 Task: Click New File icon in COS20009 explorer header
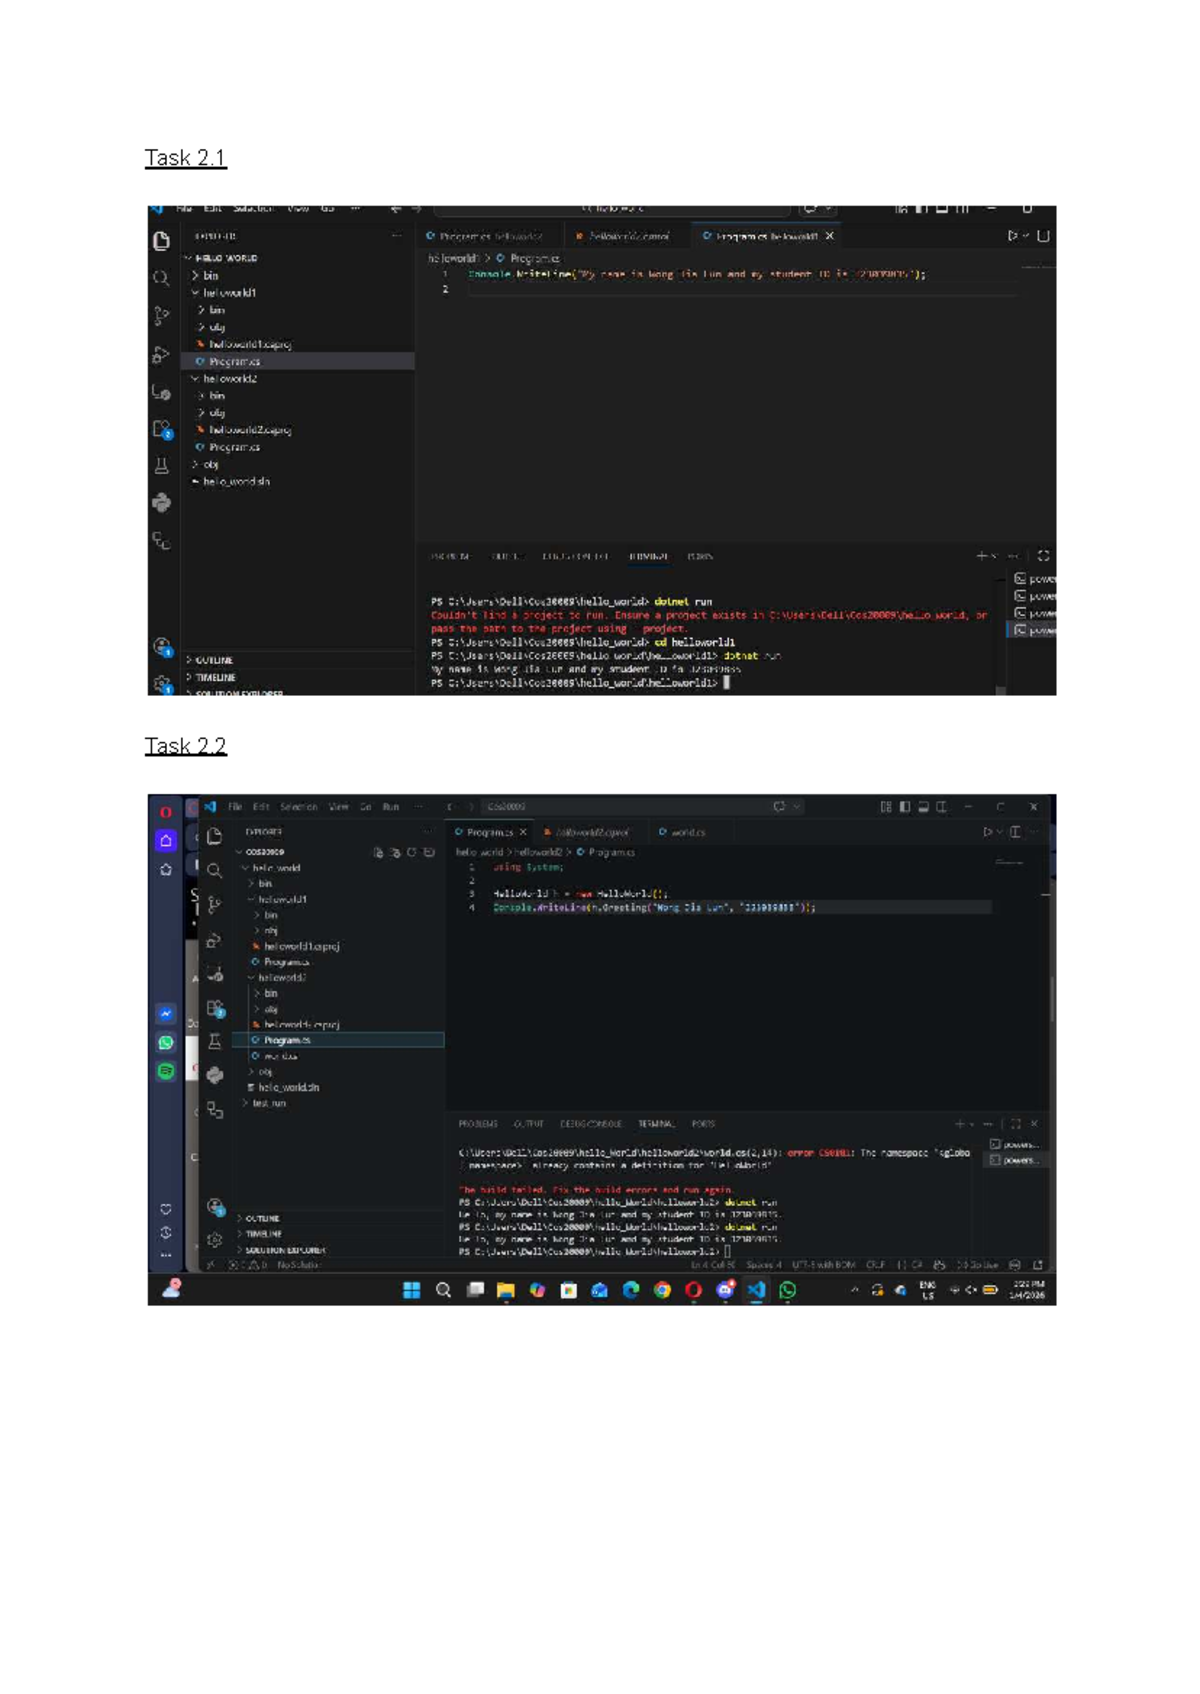(378, 852)
